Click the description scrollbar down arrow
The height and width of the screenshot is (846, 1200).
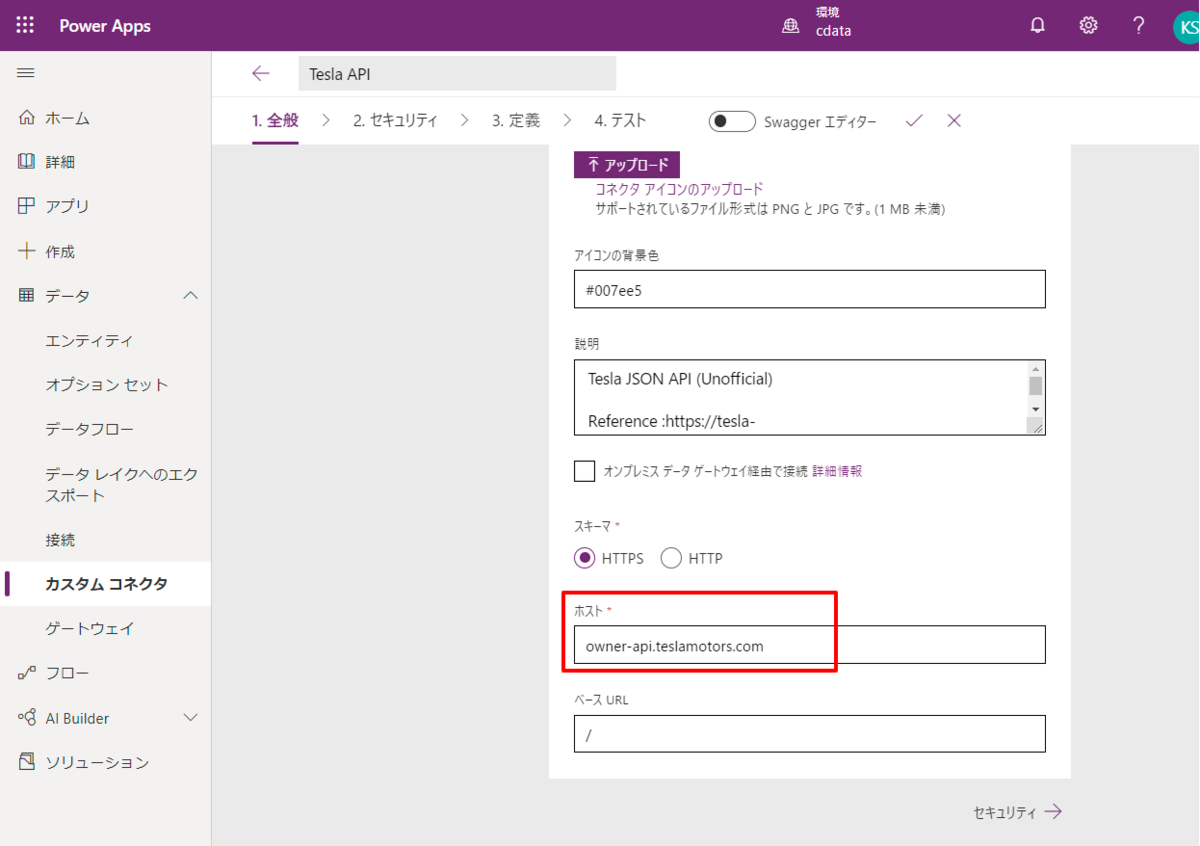(x=1036, y=410)
